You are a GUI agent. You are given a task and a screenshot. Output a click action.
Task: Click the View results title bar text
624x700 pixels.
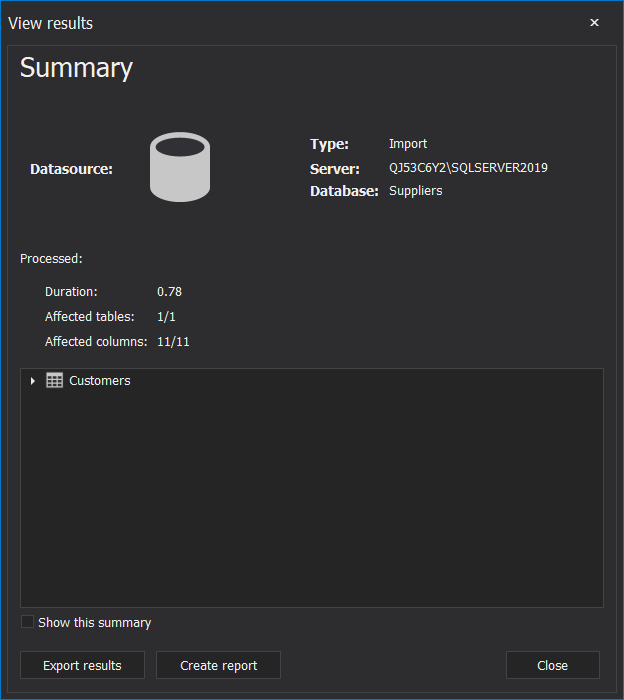[50, 23]
